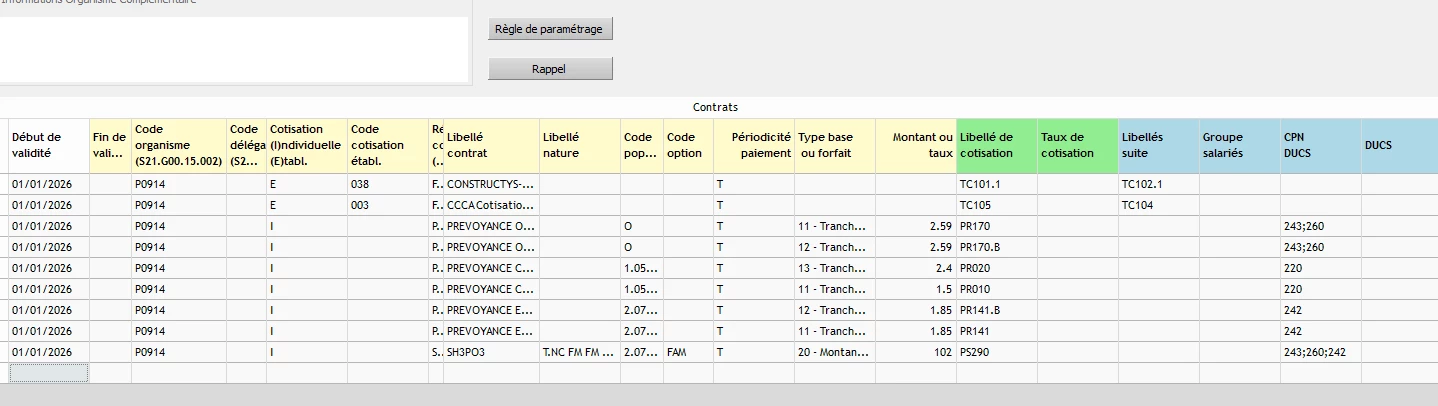Click the Taux de cotisation column header
The width and height of the screenshot is (1438, 406).
pos(1077,145)
